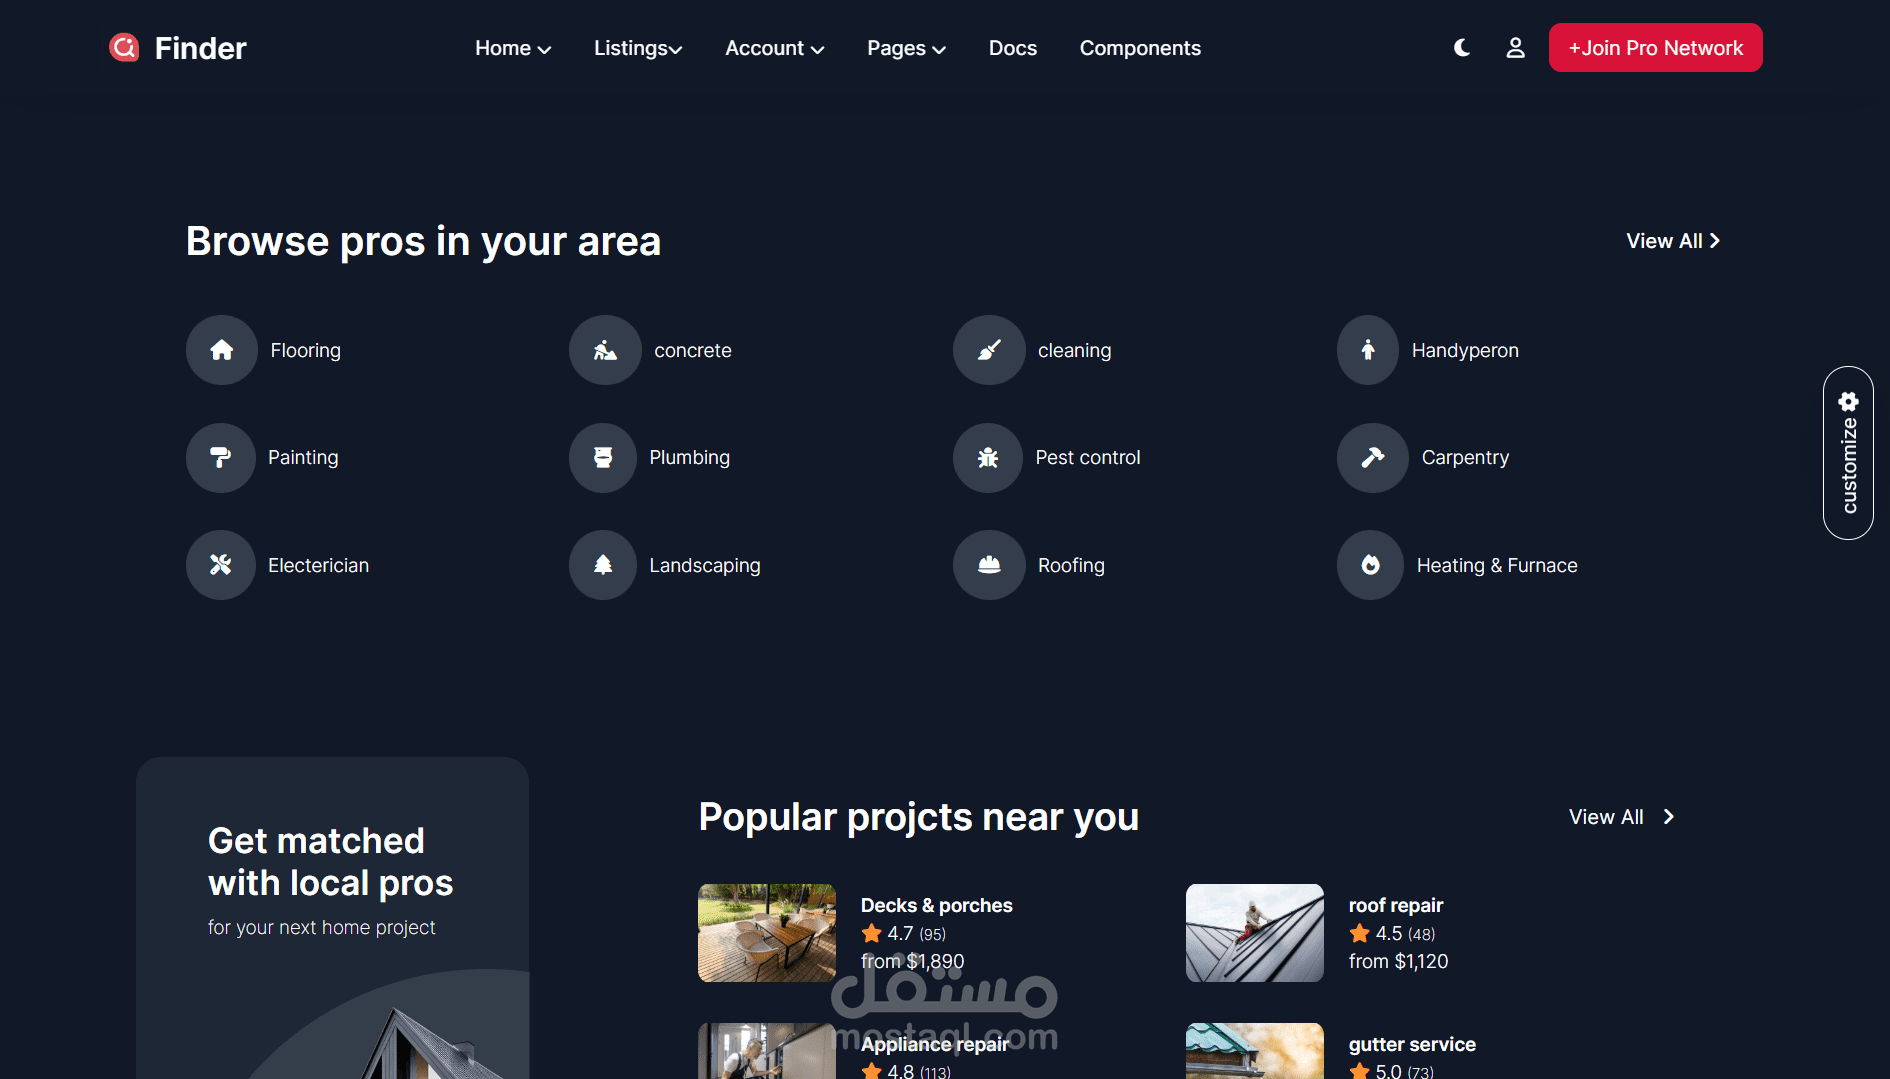1890x1079 pixels.
Task: Click the arrow beside View All in Popular projects
Action: 1668,817
